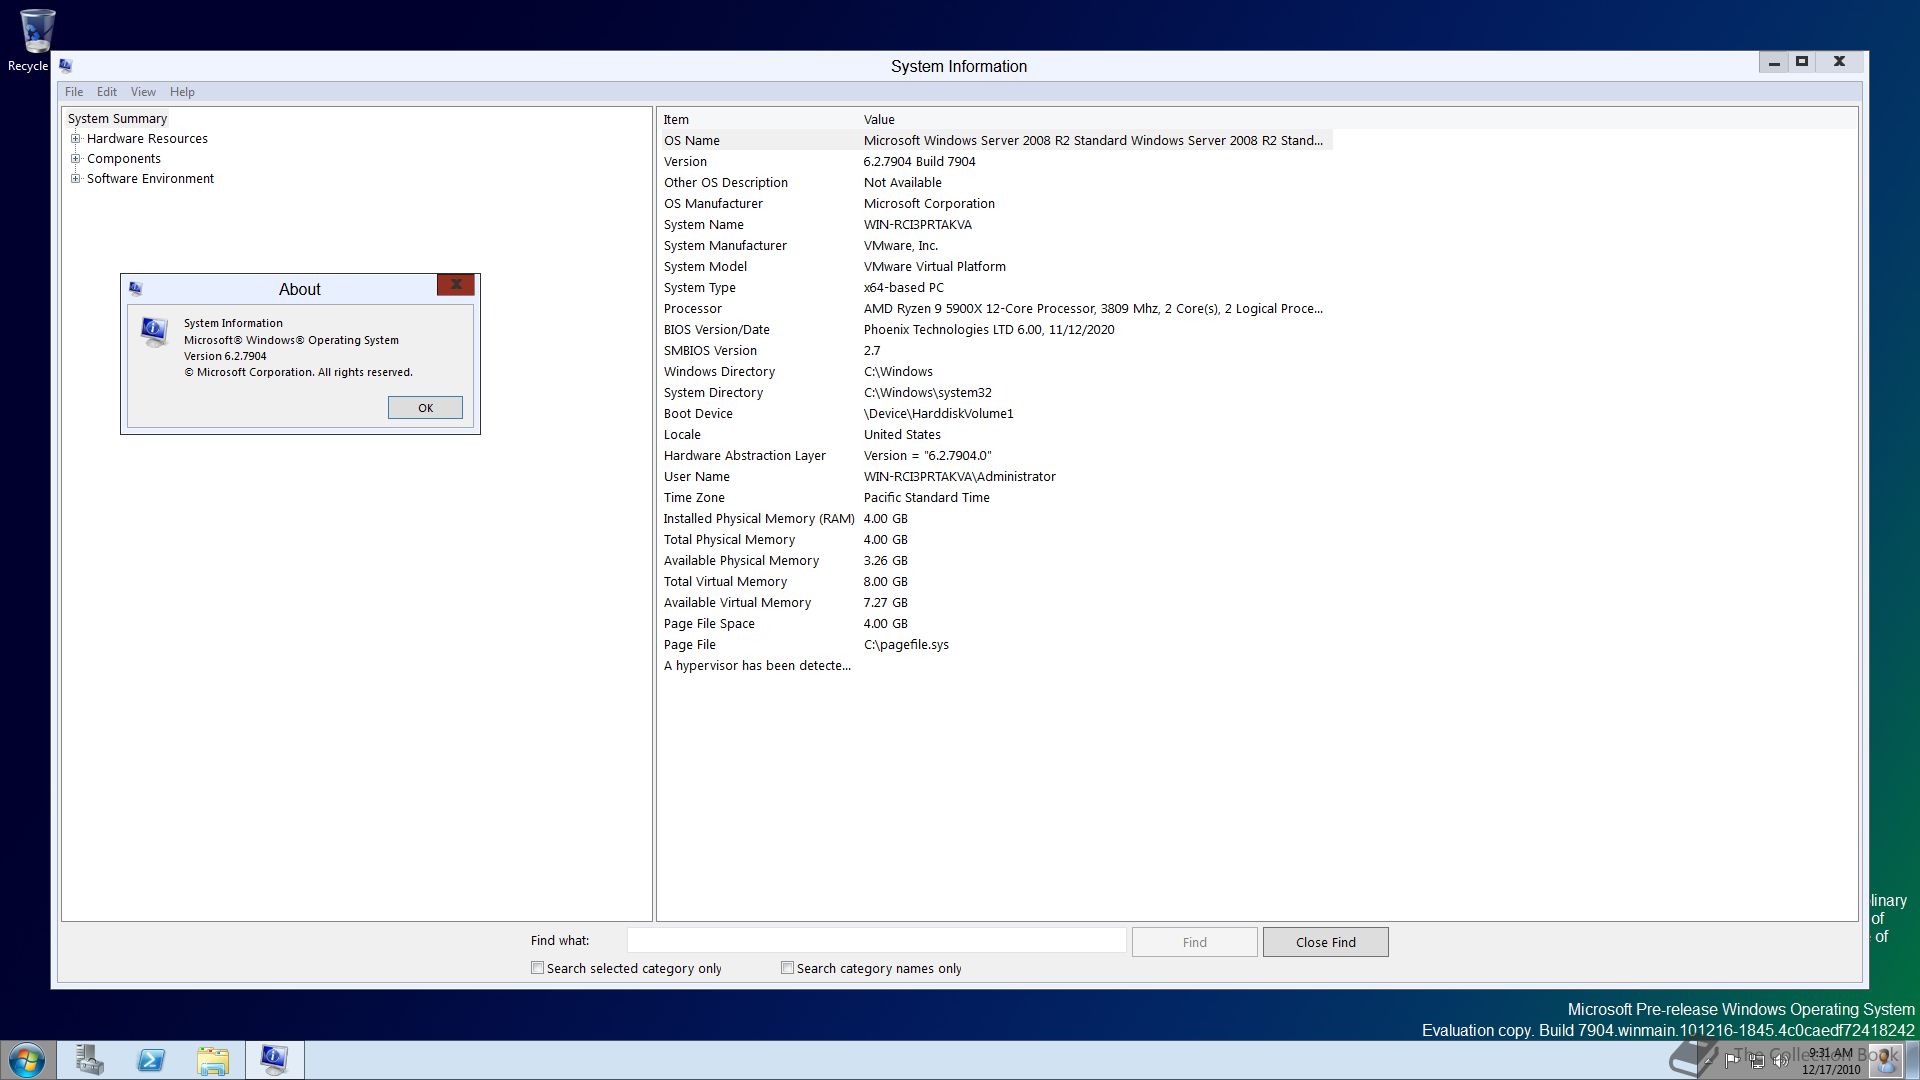Select the Page File Space row
The image size is (1920, 1080).
click(x=995, y=624)
